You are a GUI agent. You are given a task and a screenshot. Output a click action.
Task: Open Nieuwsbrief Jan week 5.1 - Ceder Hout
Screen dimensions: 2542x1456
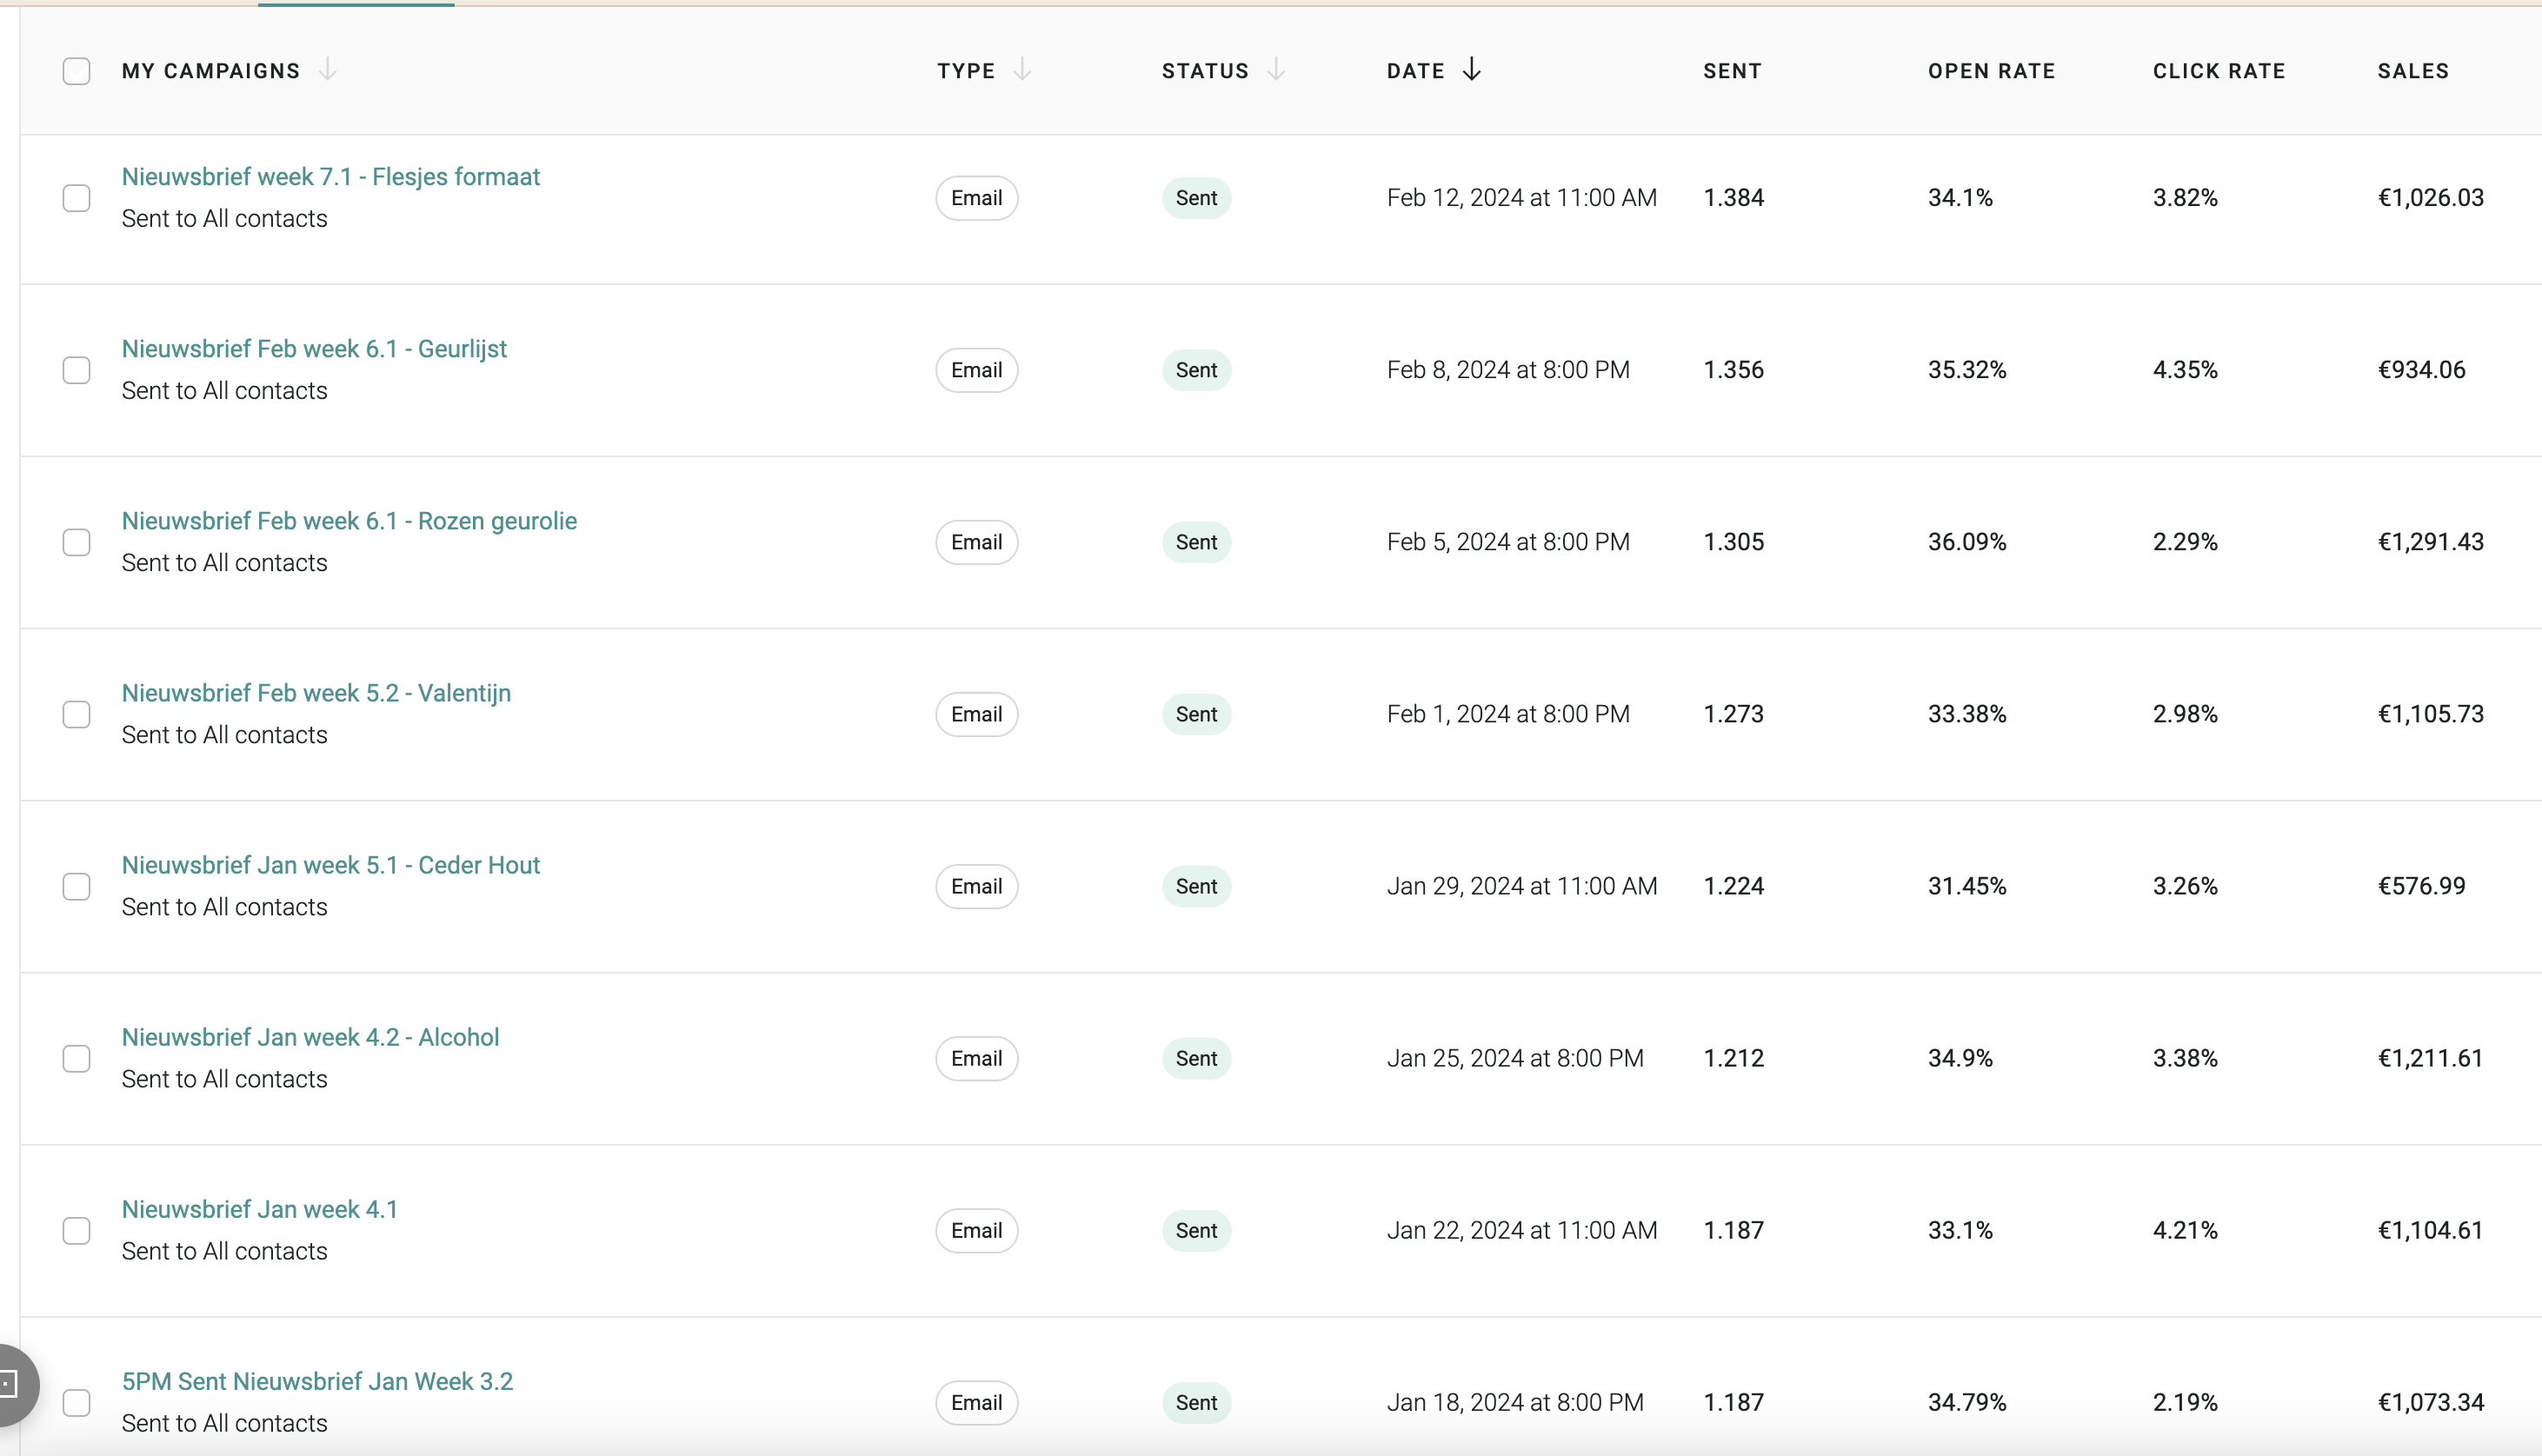pyautogui.click(x=331, y=865)
